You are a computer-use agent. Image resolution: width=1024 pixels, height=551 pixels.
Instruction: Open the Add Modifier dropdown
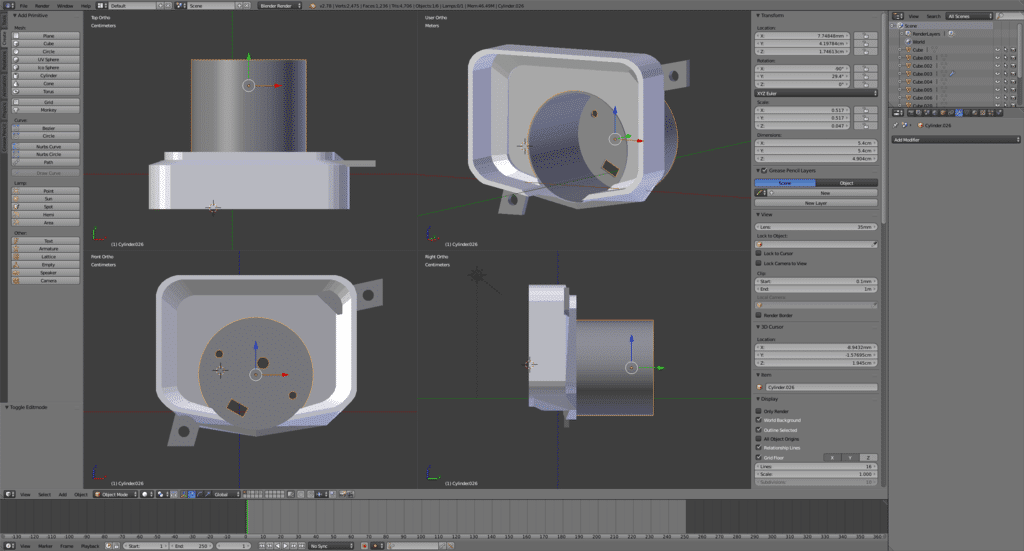(955, 139)
